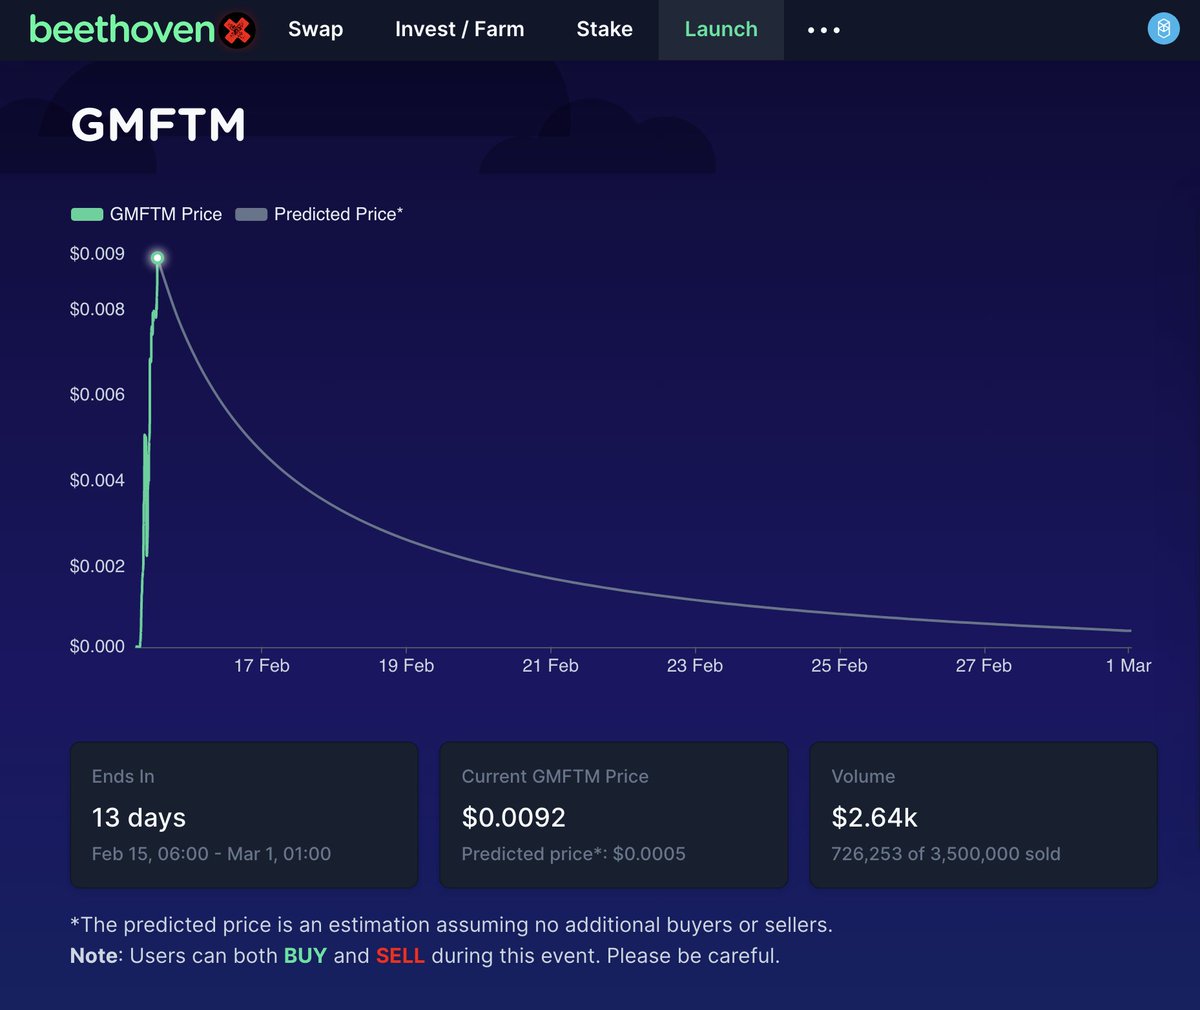The width and height of the screenshot is (1200, 1010).
Task: Click 'Current GMFTM Price' card label
Action: pyautogui.click(x=555, y=776)
